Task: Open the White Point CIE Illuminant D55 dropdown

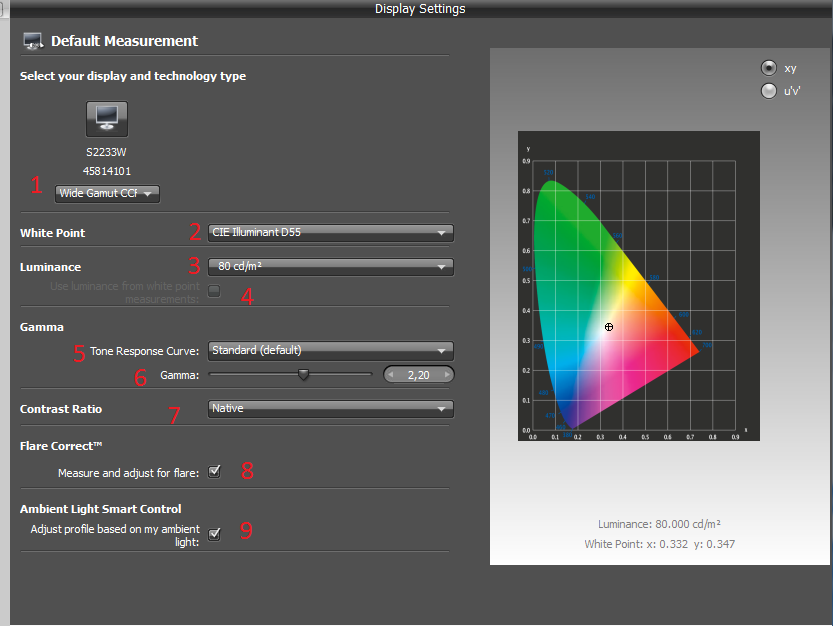Action: (330, 233)
